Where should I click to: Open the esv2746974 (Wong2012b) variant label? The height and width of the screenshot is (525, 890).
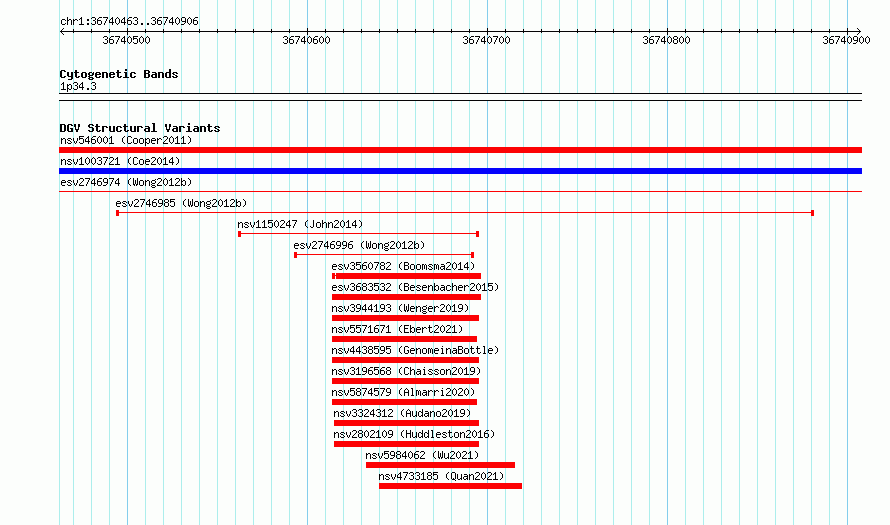click(x=126, y=182)
